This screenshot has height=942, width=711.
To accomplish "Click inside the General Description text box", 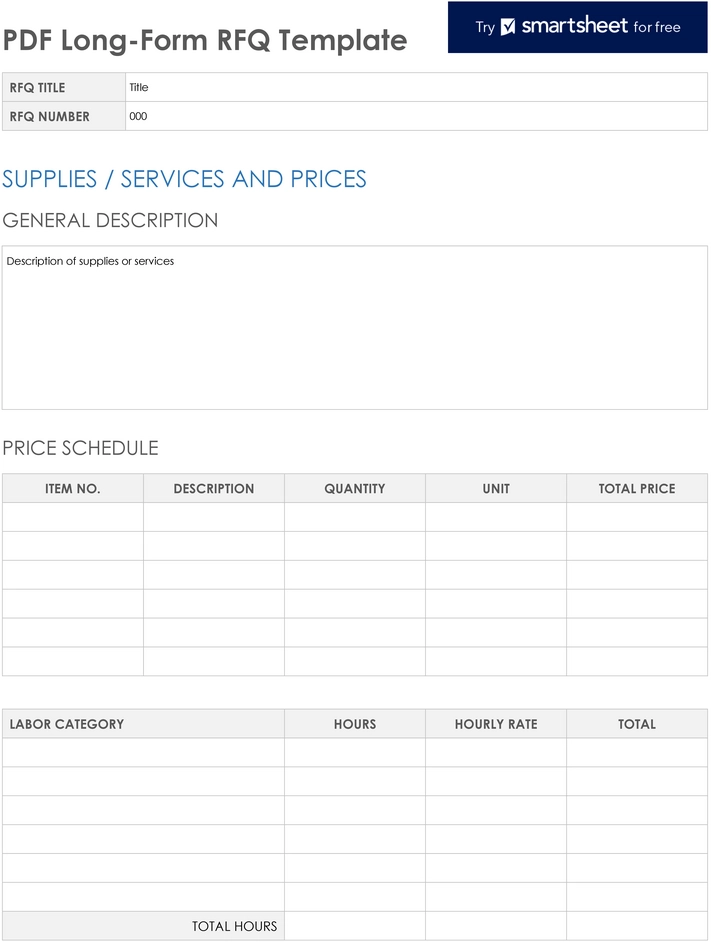I will (x=355, y=327).
